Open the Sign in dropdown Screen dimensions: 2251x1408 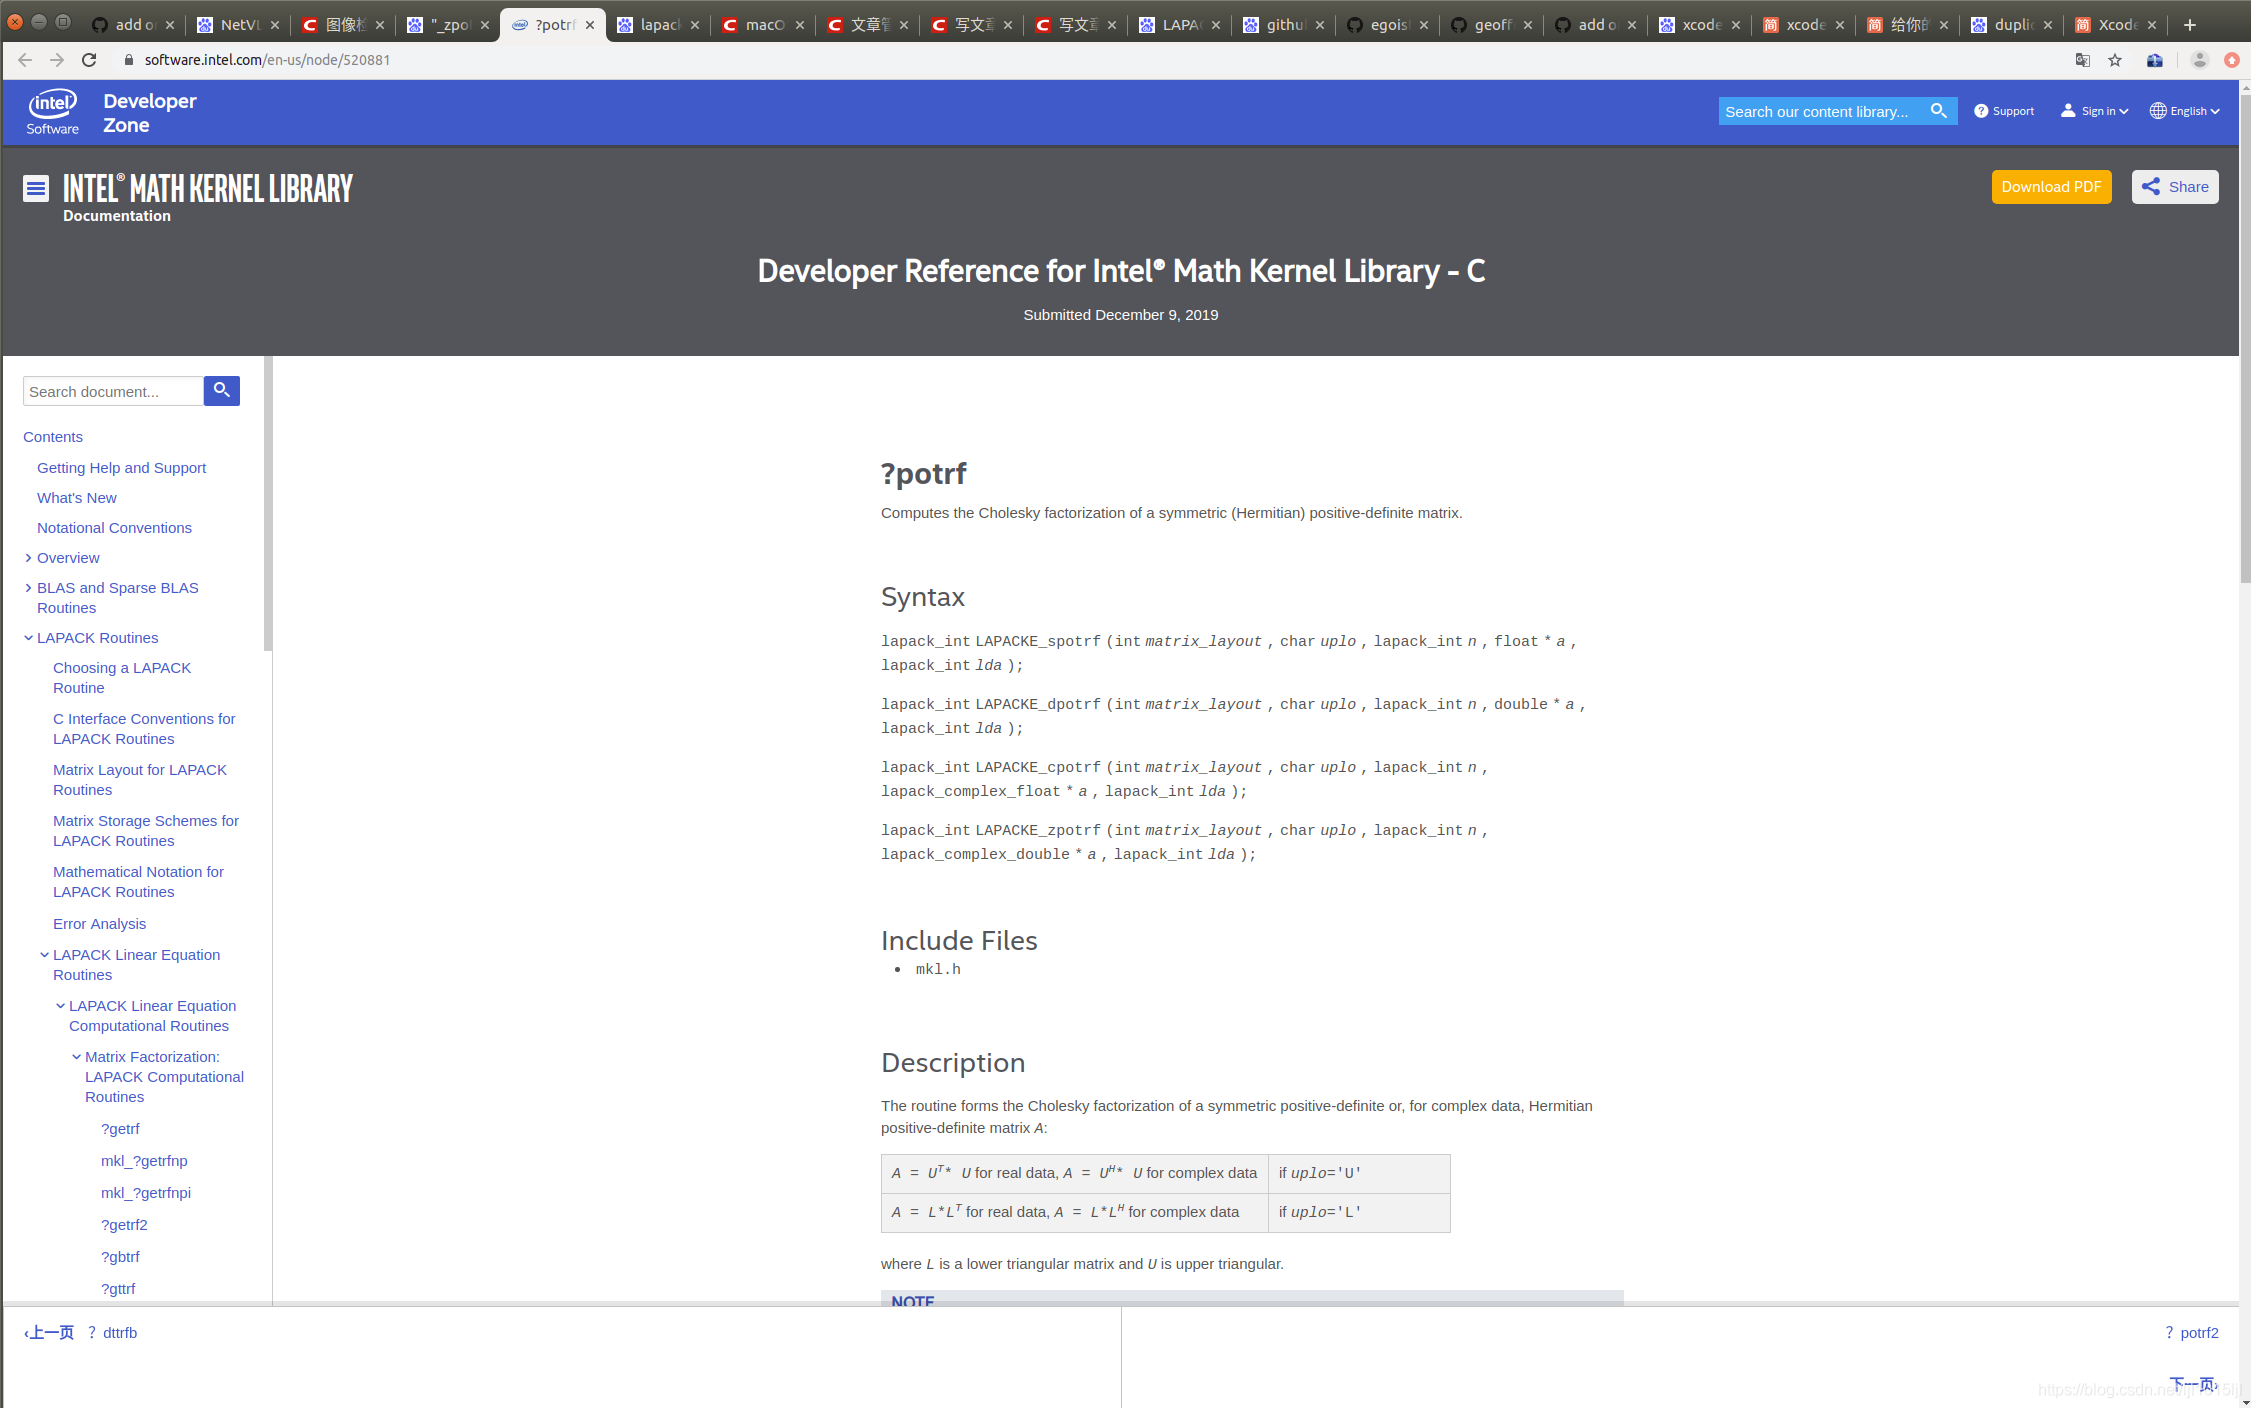coord(2095,111)
